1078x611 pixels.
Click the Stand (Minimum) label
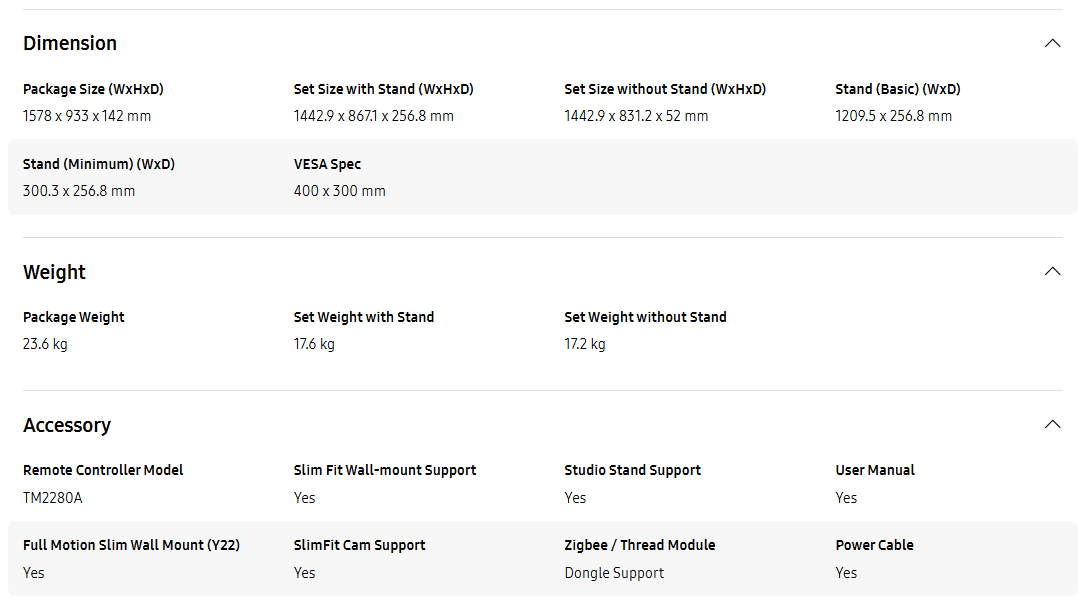pyautogui.click(x=99, y=164)
